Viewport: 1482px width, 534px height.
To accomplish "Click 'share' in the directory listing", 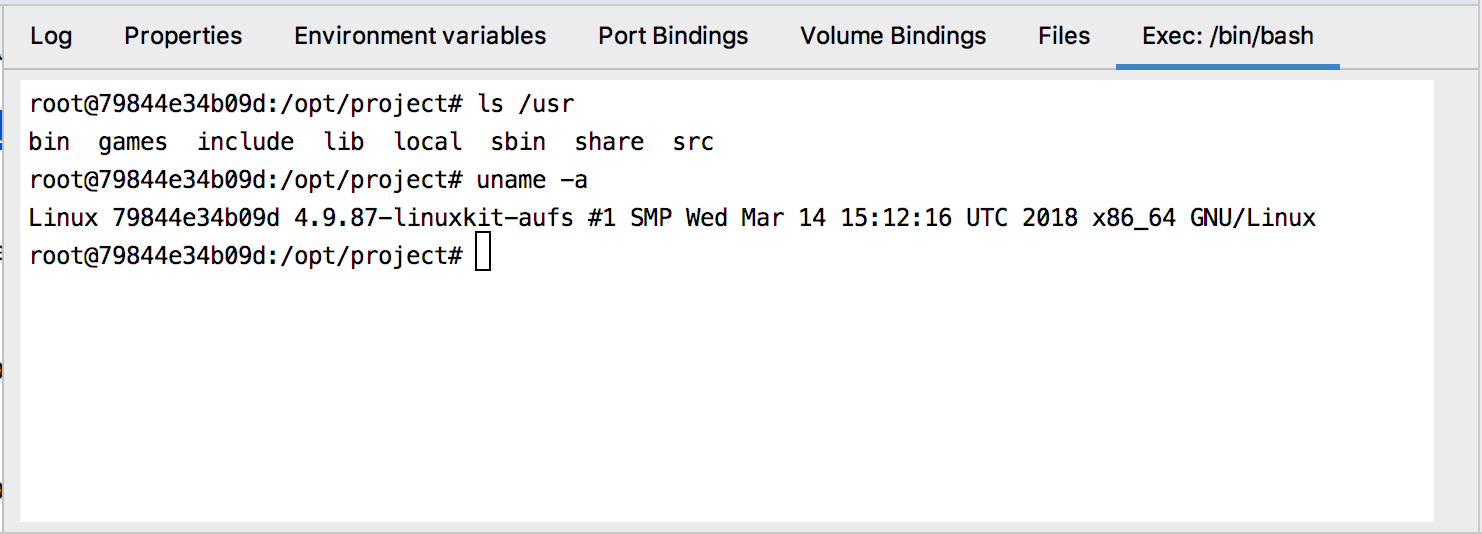I will coord(609,142).
